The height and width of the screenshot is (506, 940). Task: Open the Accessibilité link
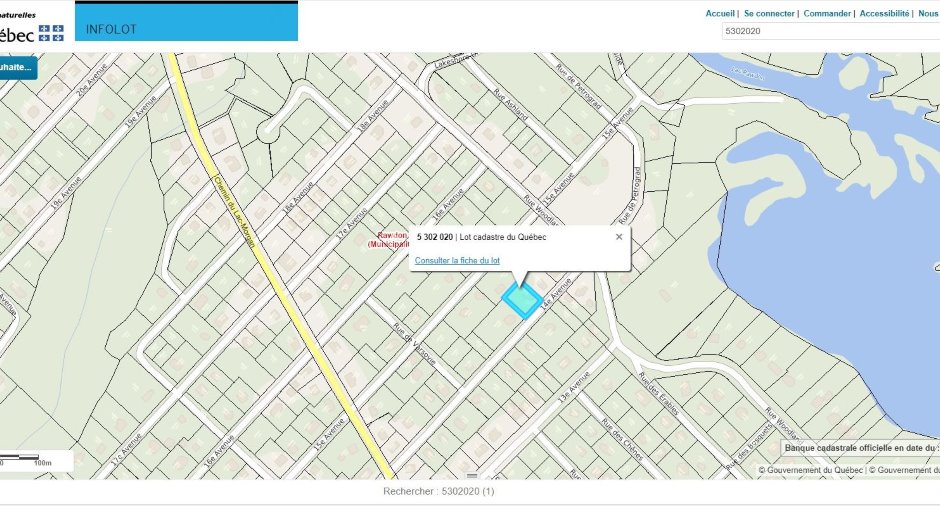tap(884, 13)
